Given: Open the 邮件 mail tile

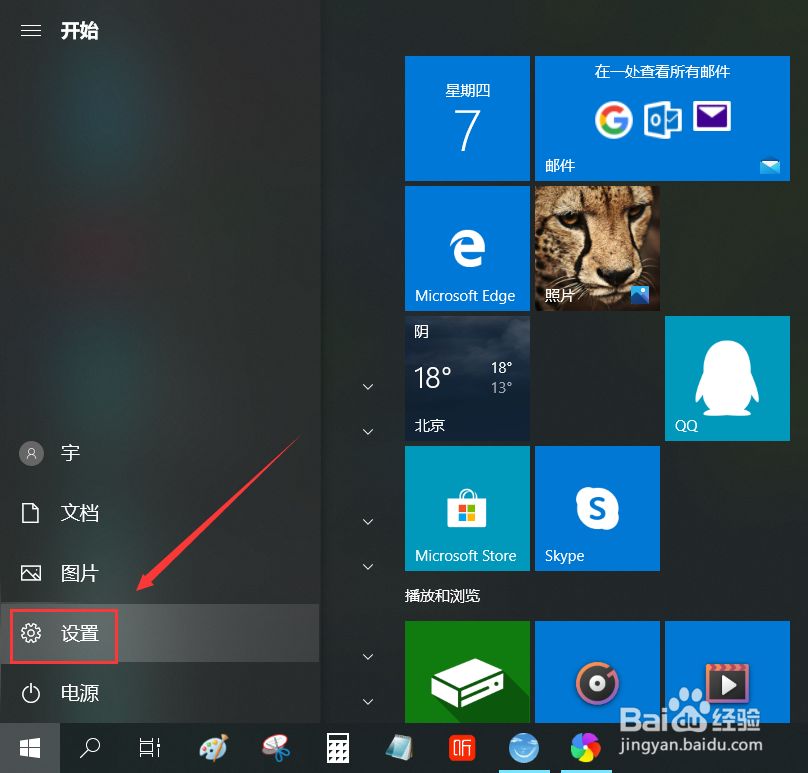Looking at the screenshot, I should [662, 119].
